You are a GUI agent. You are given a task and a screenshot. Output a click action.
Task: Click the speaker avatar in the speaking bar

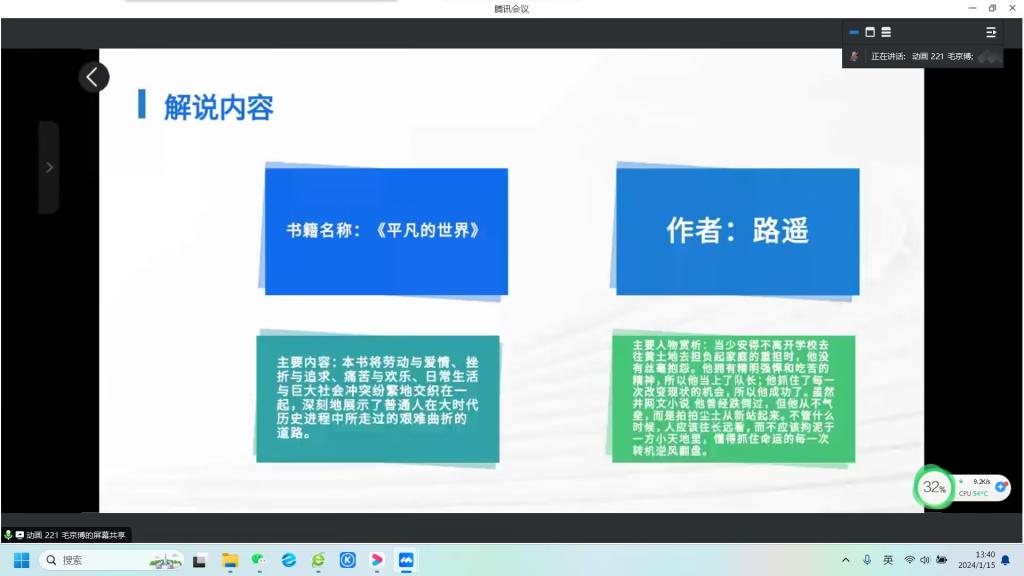pos(854,56)
